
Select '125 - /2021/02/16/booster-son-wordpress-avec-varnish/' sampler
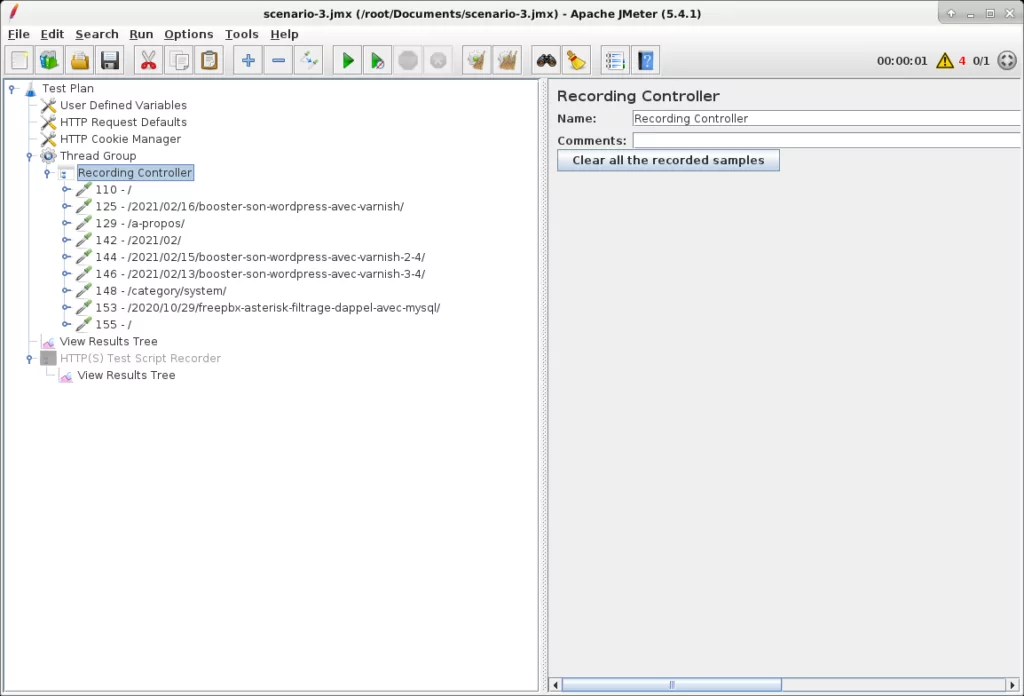coord(249,206)
